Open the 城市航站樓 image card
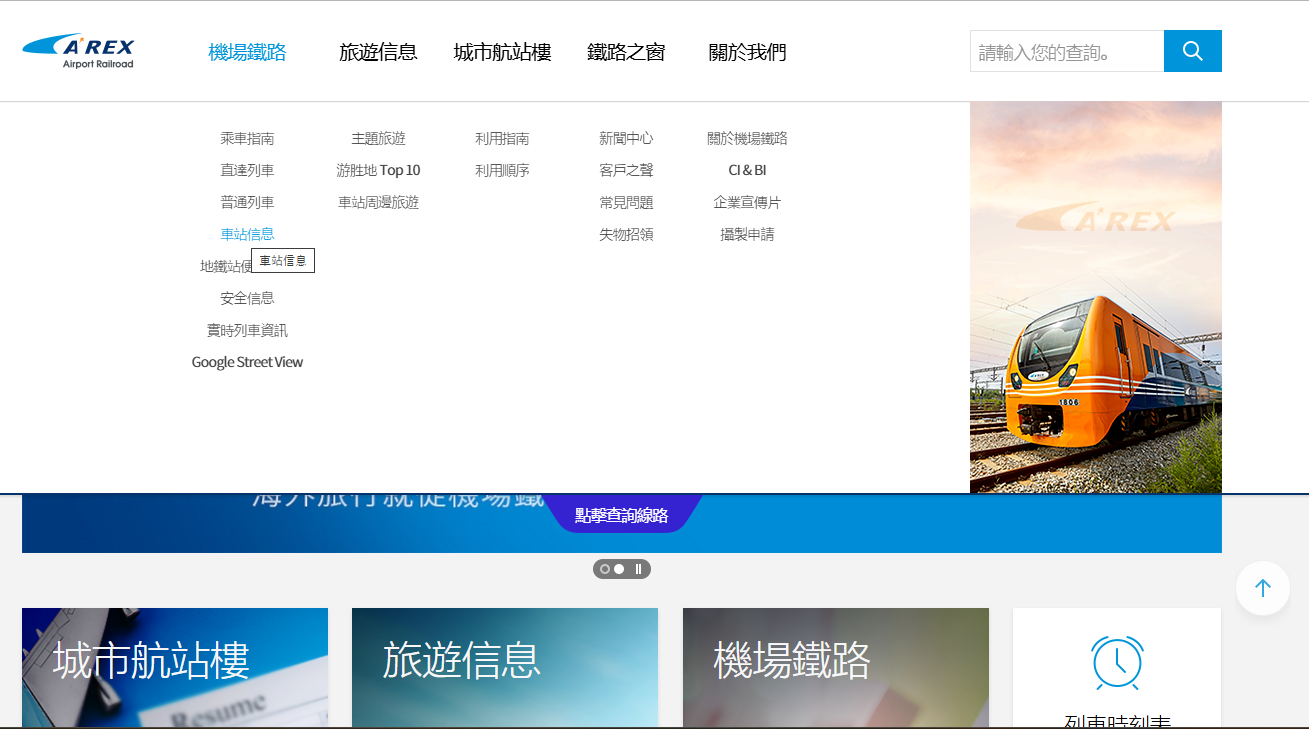Viewport: 1309px width, 729px height. (175, 668)
